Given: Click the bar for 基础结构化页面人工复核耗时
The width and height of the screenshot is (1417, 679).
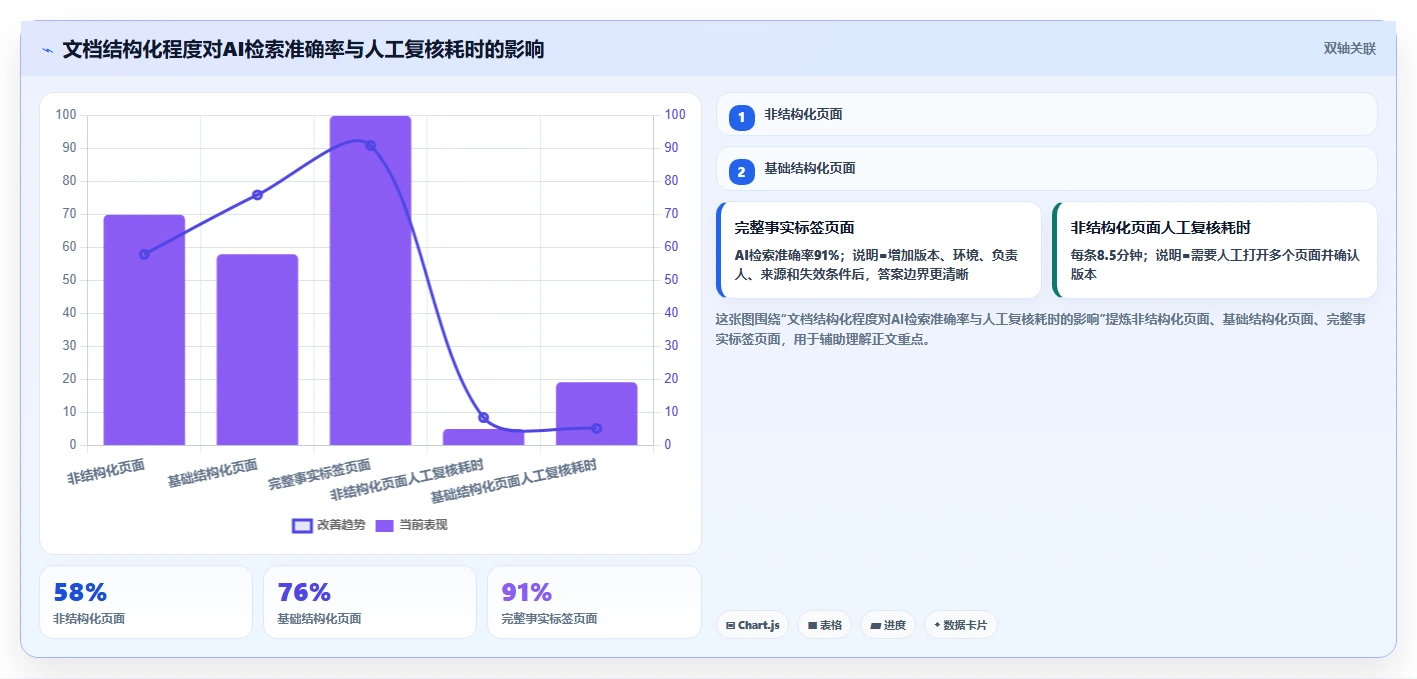Looking at the screenshot, I should [x=597, y=414].
